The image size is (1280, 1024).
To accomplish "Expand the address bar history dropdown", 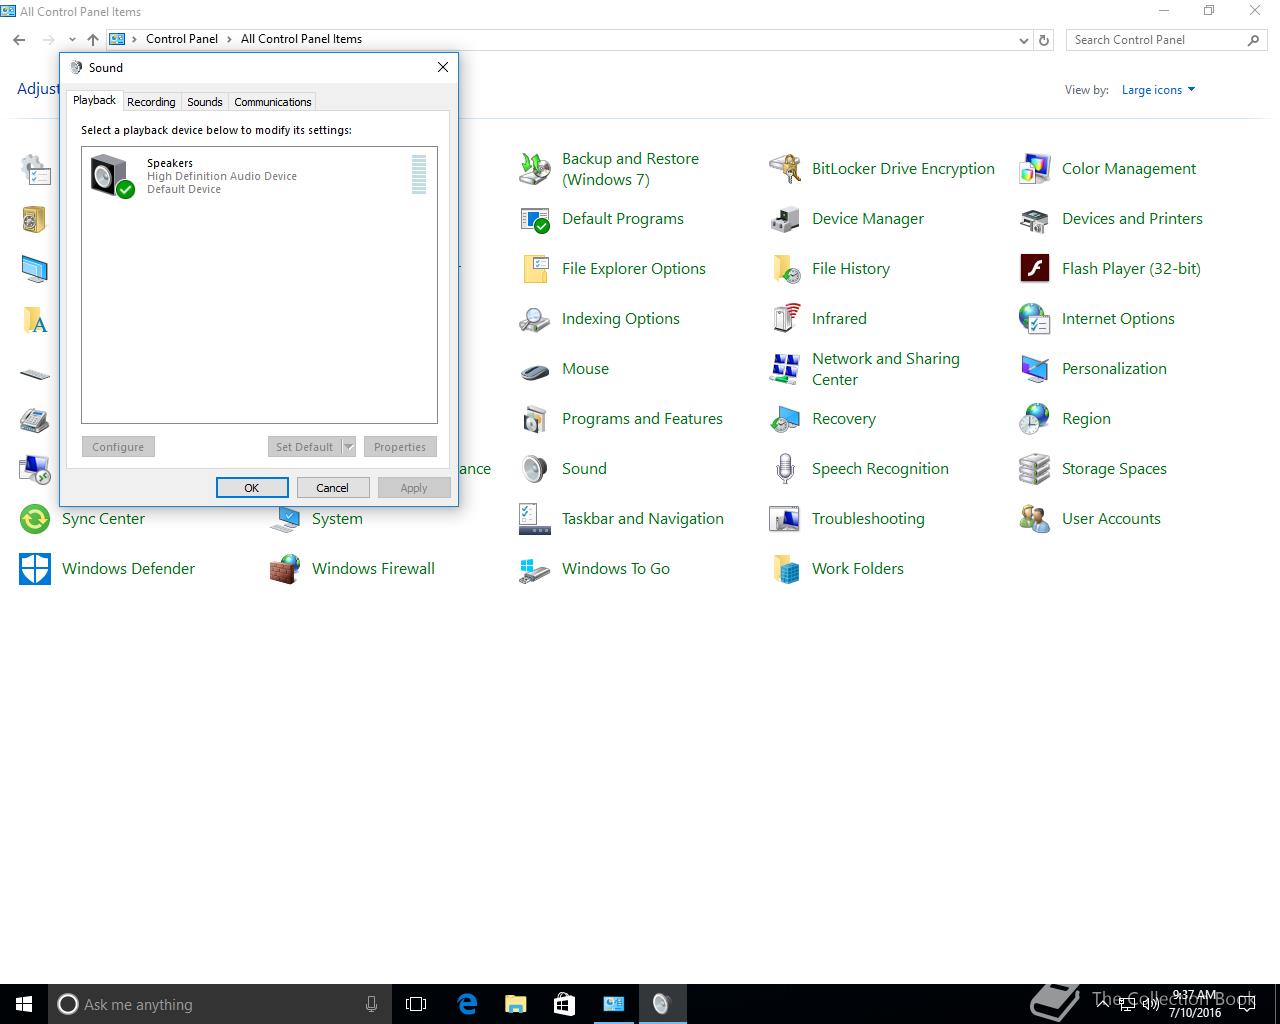I will pos(1024,40).
